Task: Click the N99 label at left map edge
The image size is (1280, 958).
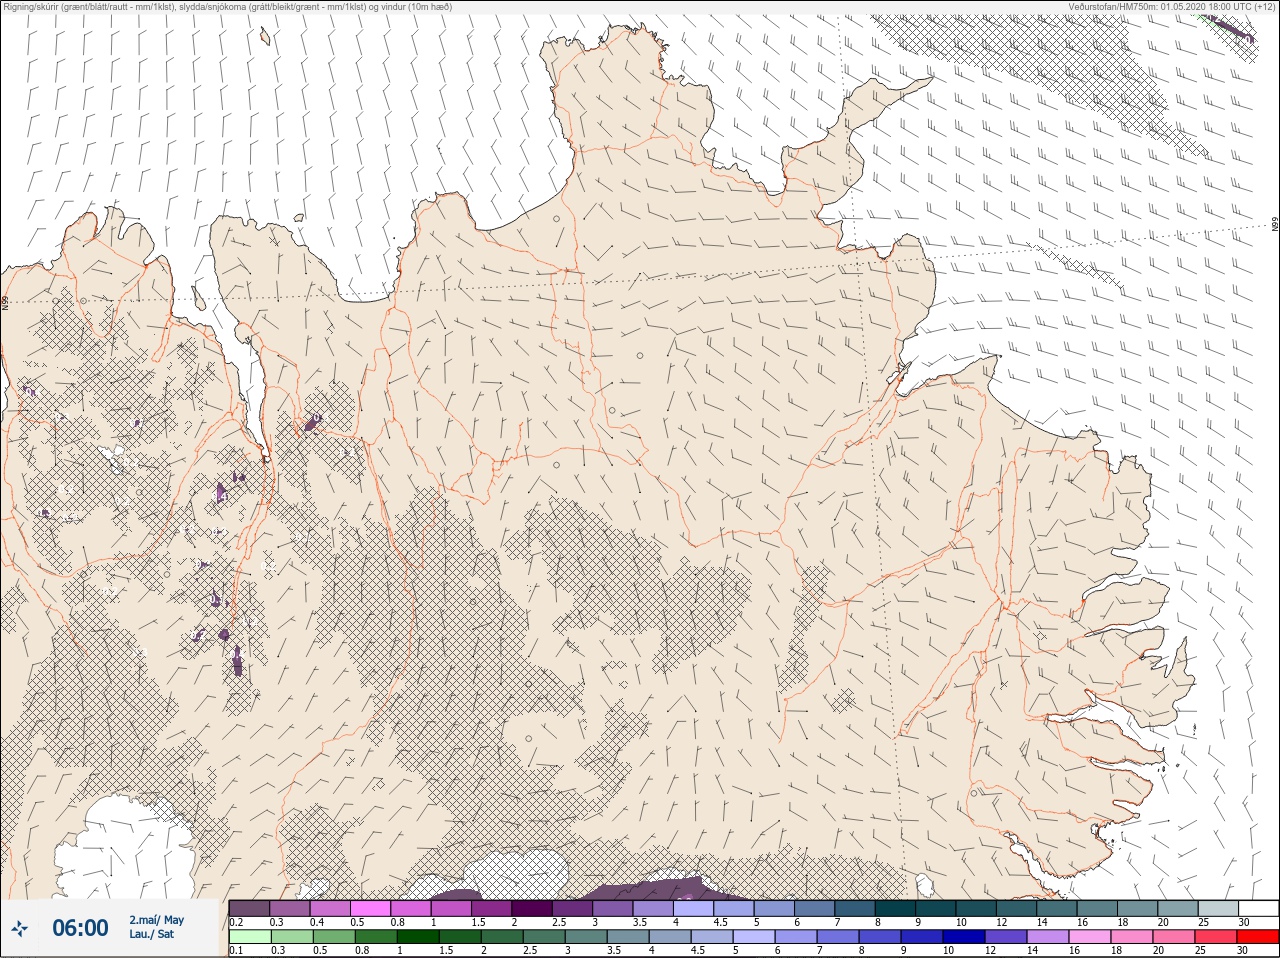Action: 5,302
